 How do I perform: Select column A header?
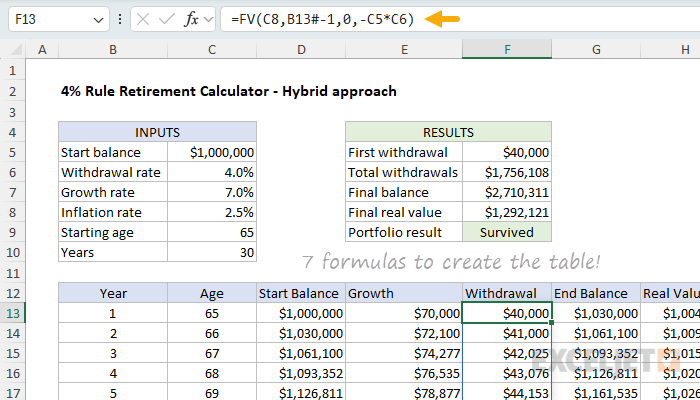pos(42,49)
